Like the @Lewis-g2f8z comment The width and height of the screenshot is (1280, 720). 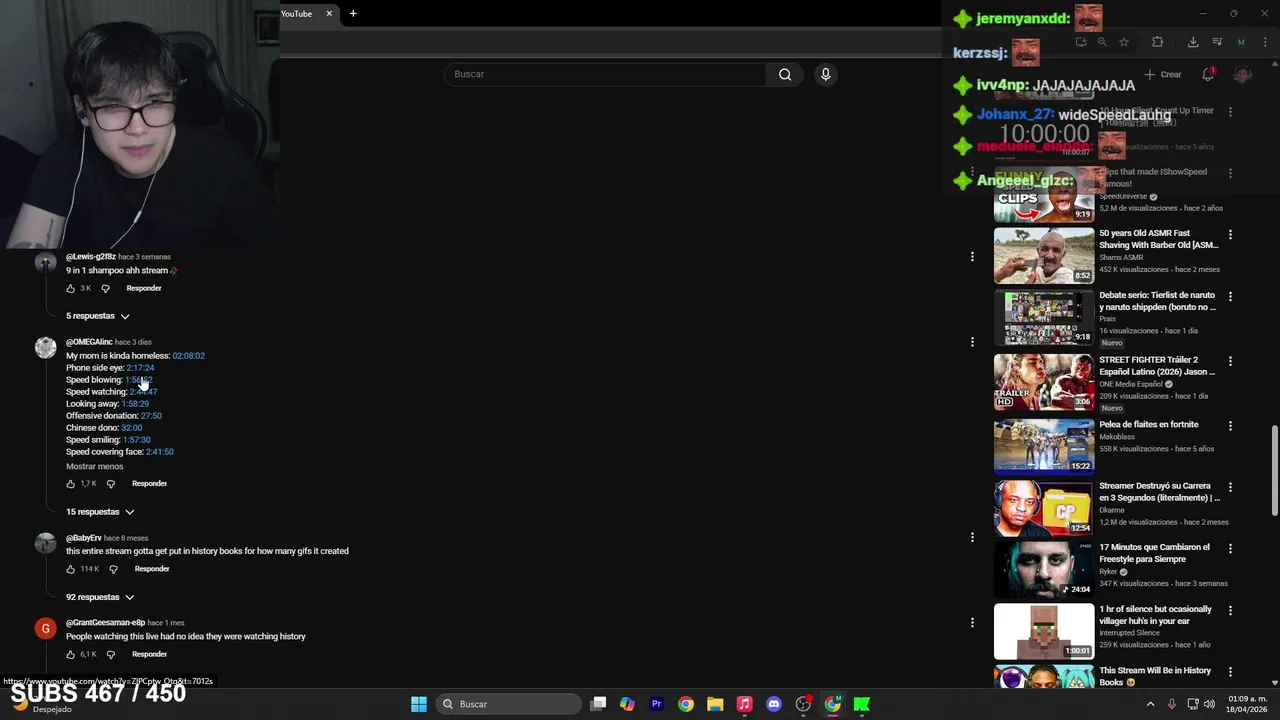point(70,288)
